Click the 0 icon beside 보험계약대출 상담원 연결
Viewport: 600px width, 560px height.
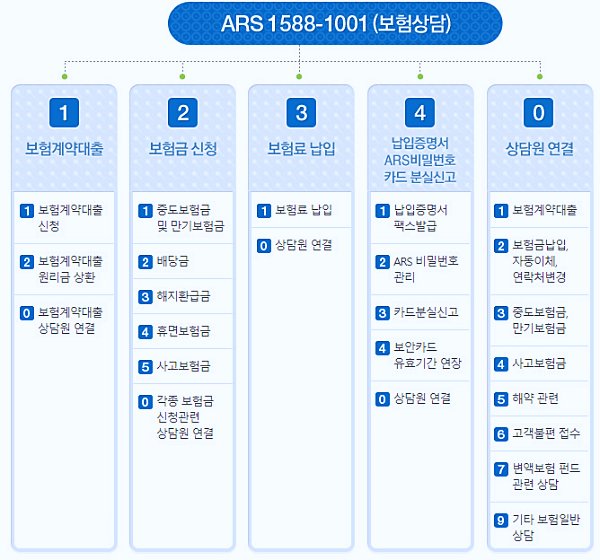[x=27, y=313]
